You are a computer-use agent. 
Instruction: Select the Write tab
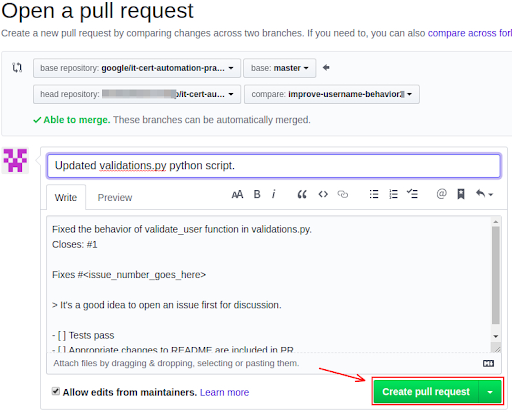tap(66, 198)
